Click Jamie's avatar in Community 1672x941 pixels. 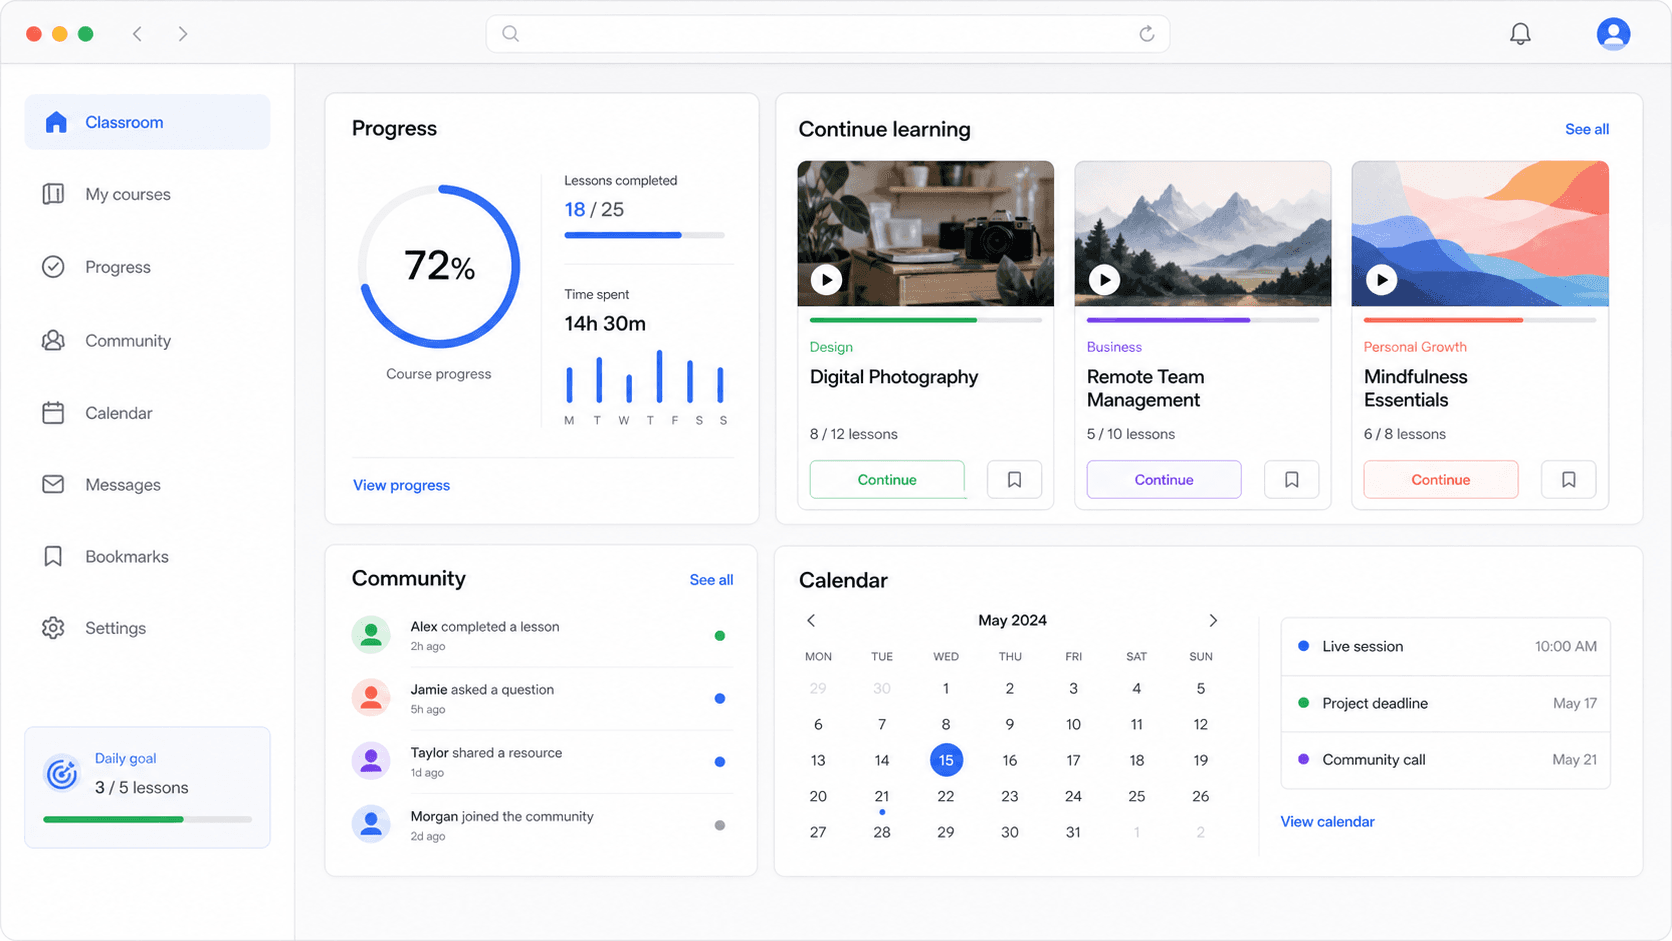(371, 698)
